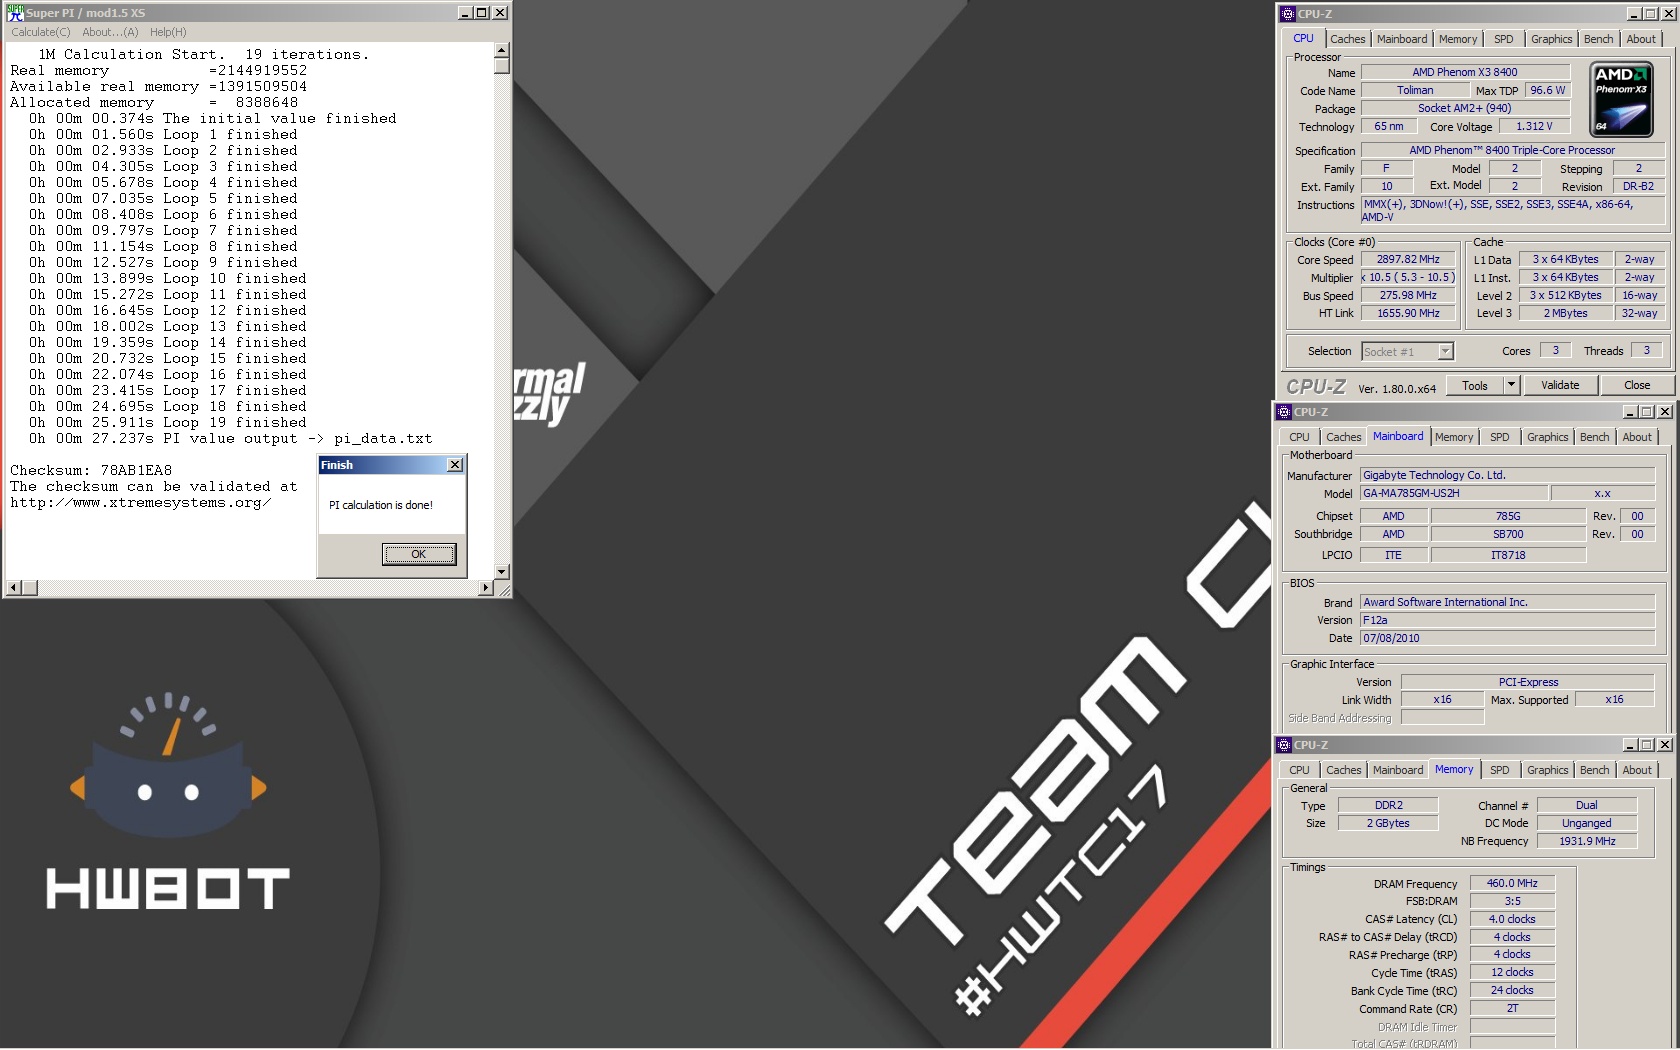Click the DRAM Frequency value 460.0 MHz
The image size is (1680, 1050).
click(x=1512, y=883)
